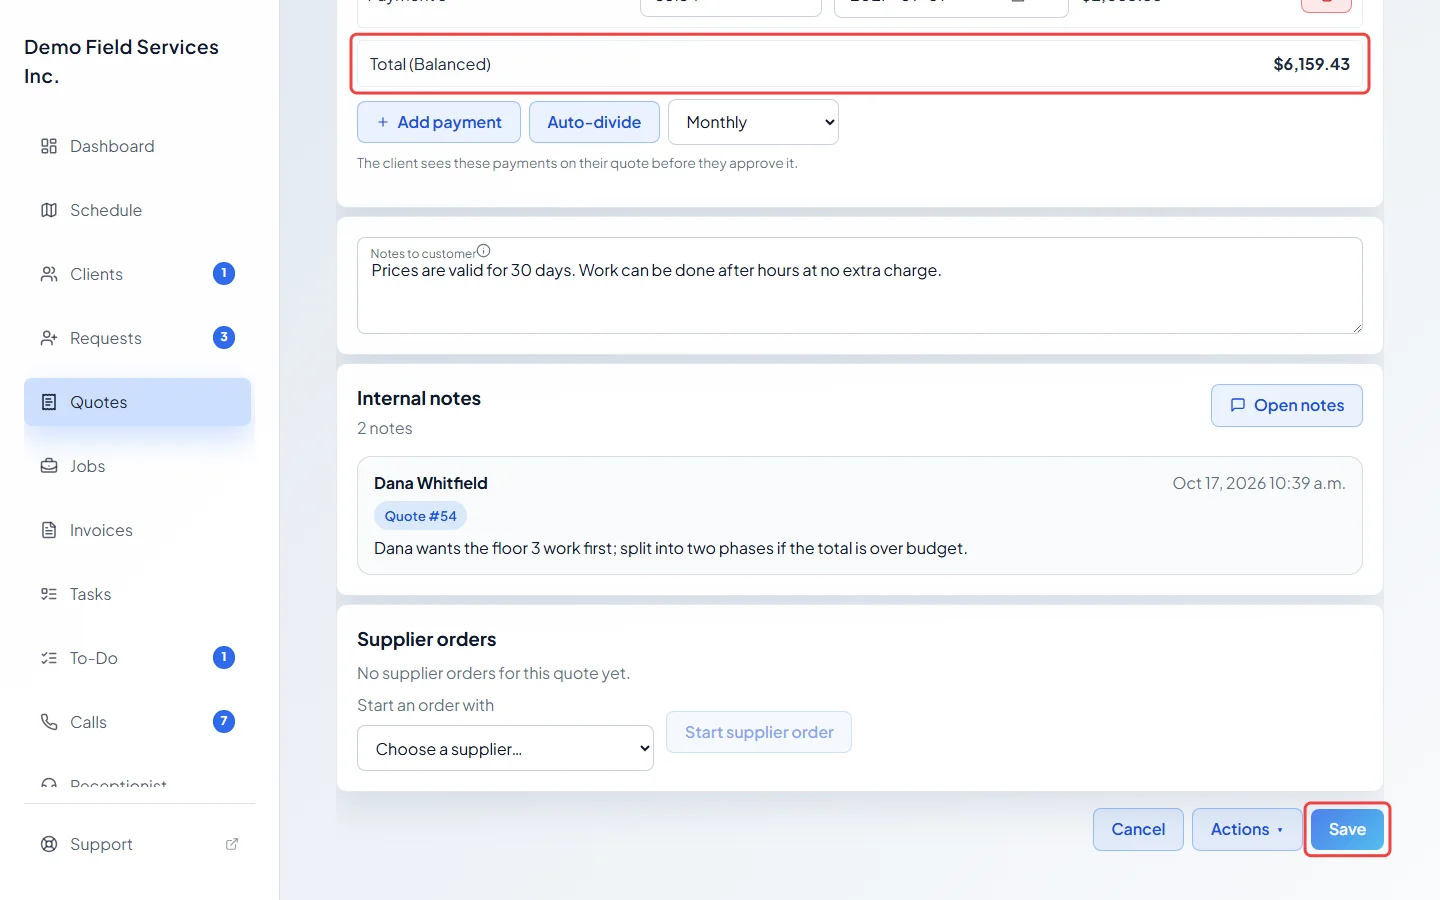Click the Demo Field Services Inc. title
The image size is (1440, 900).
click(121, 61)
